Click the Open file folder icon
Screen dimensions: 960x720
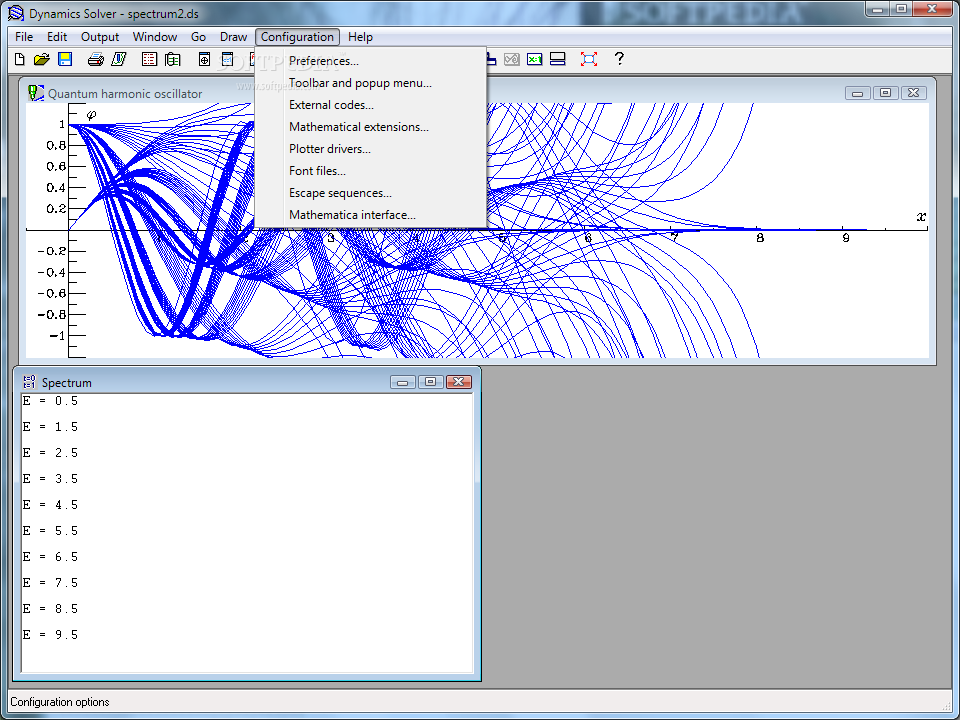[x=42, y=59]
